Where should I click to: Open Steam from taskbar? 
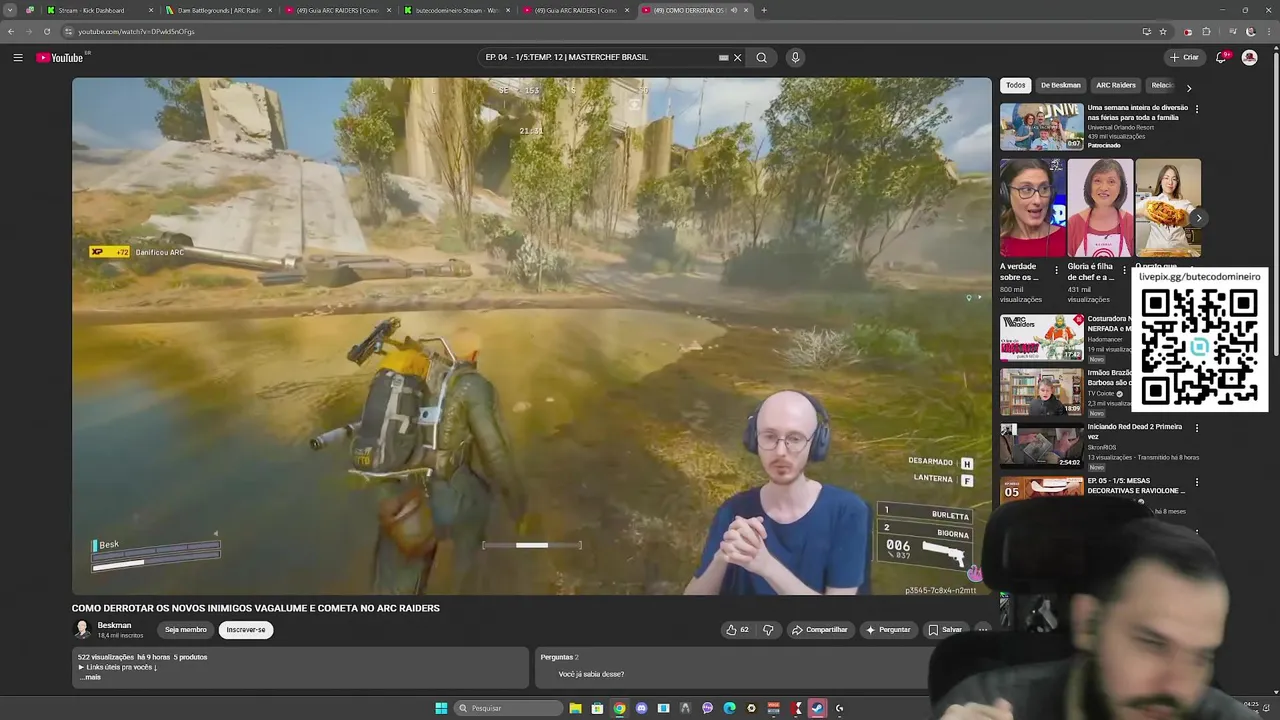coord(817,708)
